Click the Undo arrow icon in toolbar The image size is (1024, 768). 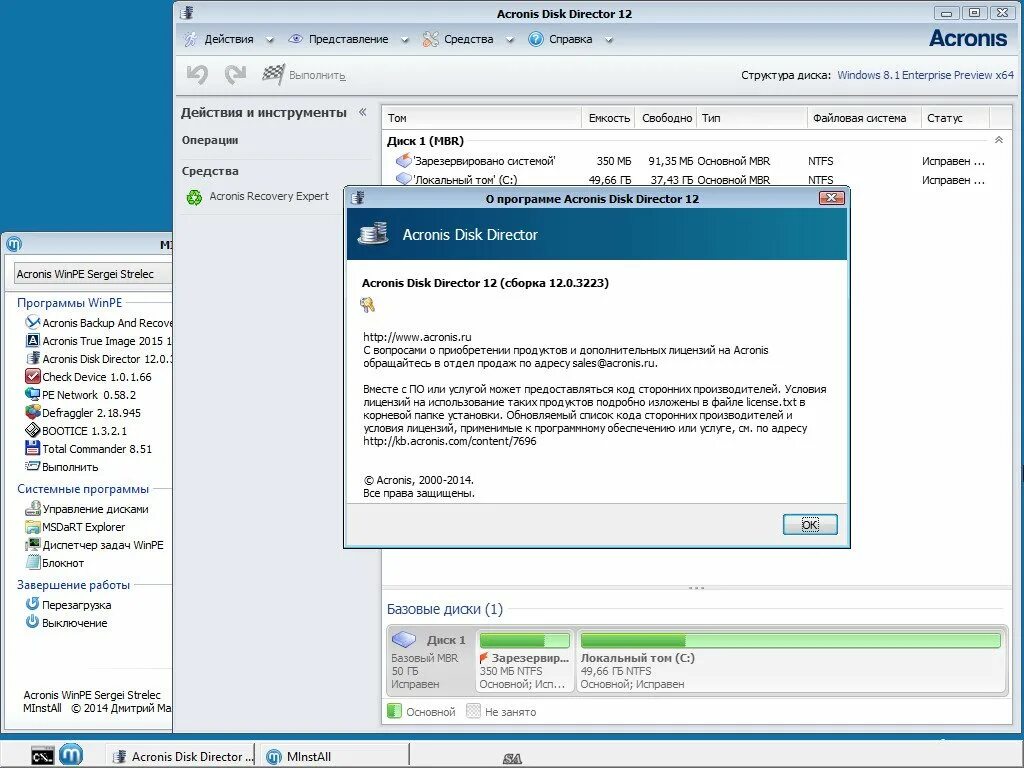coord(197,74)
